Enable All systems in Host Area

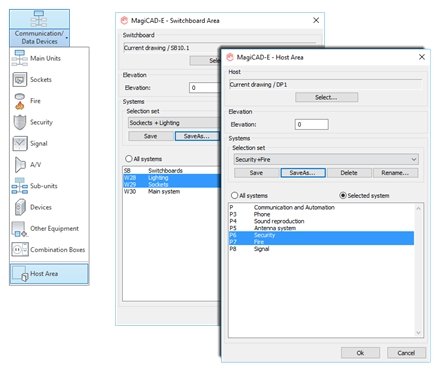(235, 195)
